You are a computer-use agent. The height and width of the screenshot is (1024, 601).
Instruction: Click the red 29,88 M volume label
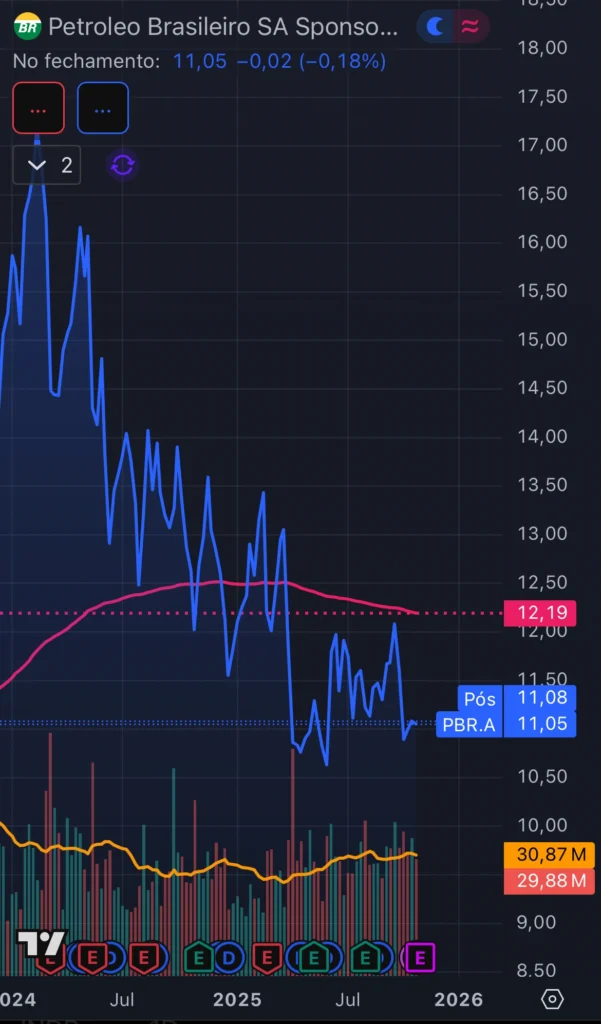click(x=549, y=881)
